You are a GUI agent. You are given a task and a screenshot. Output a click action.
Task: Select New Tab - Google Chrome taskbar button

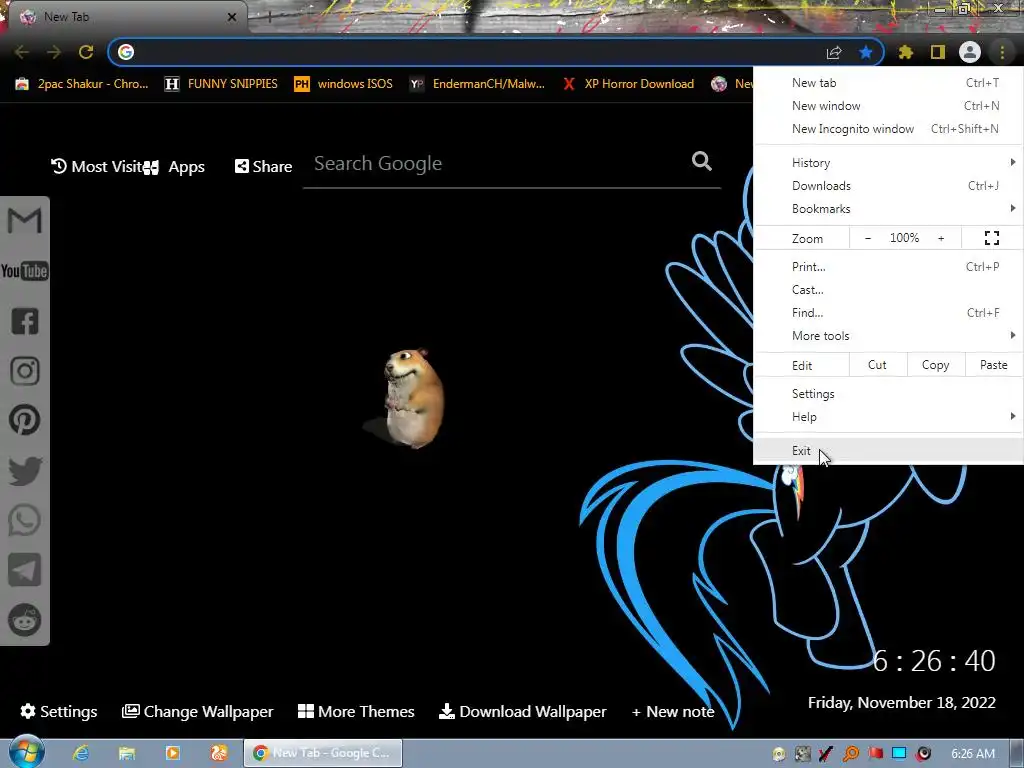[323, 753]
